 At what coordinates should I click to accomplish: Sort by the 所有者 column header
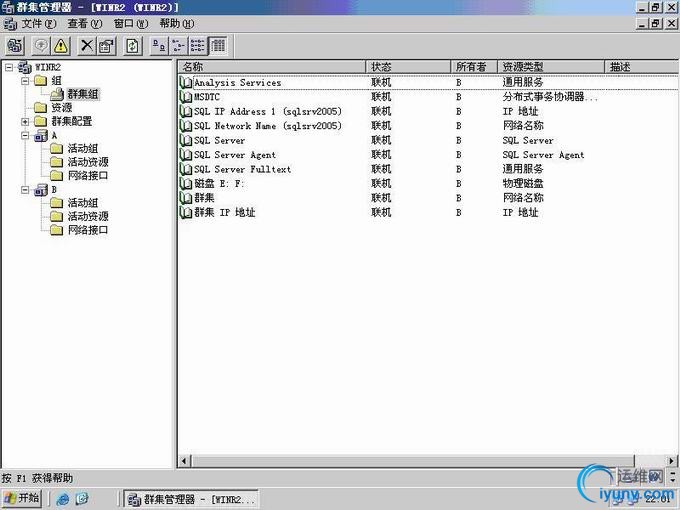tap(474, 67)
